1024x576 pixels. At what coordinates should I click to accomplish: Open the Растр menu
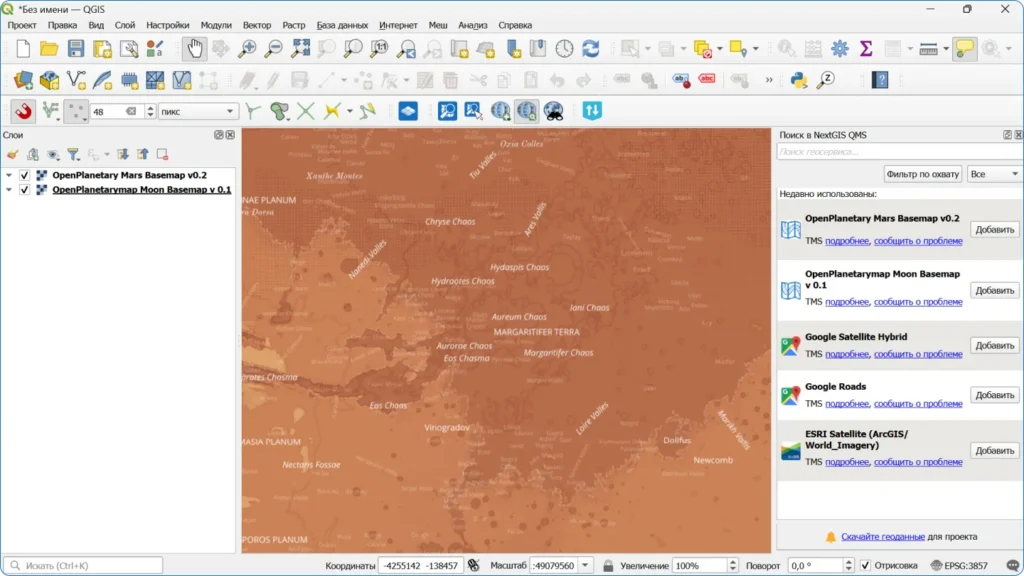coord(294,25)
